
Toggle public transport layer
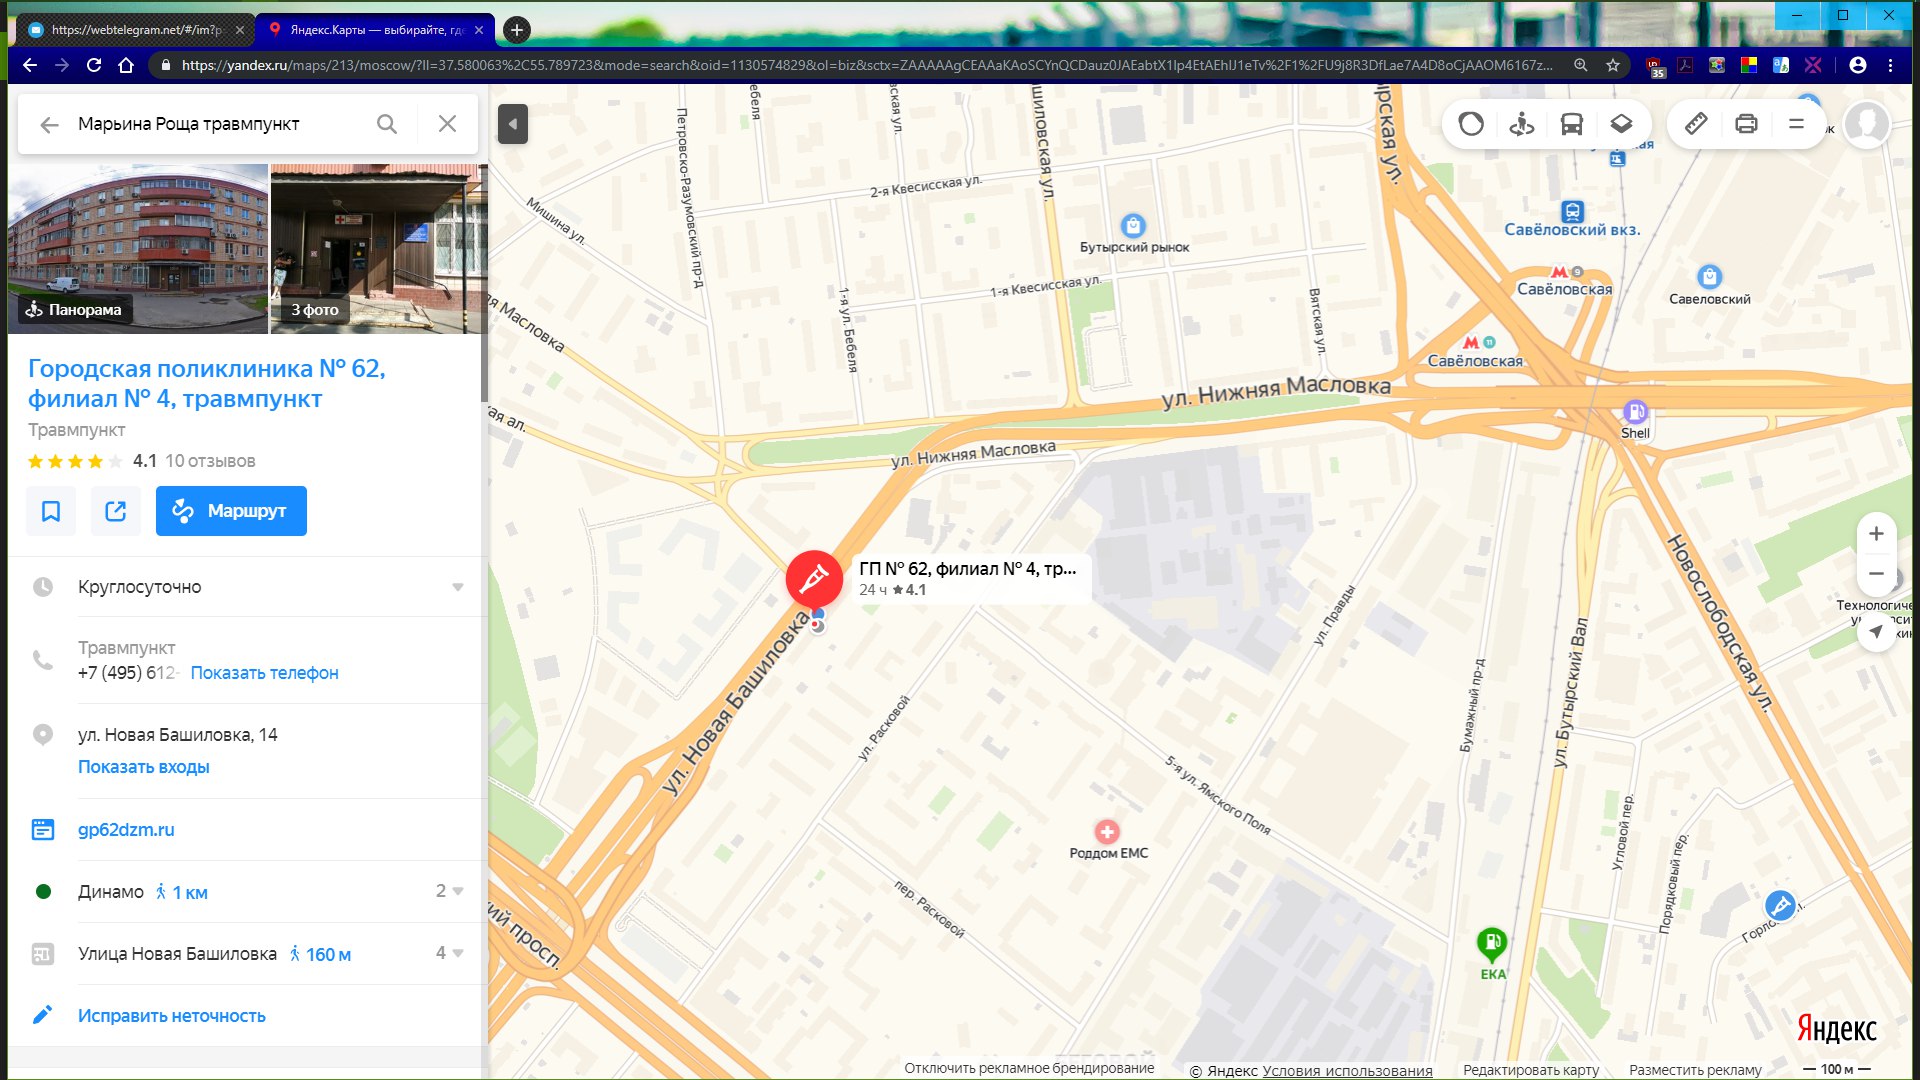tap(1572, 124)
